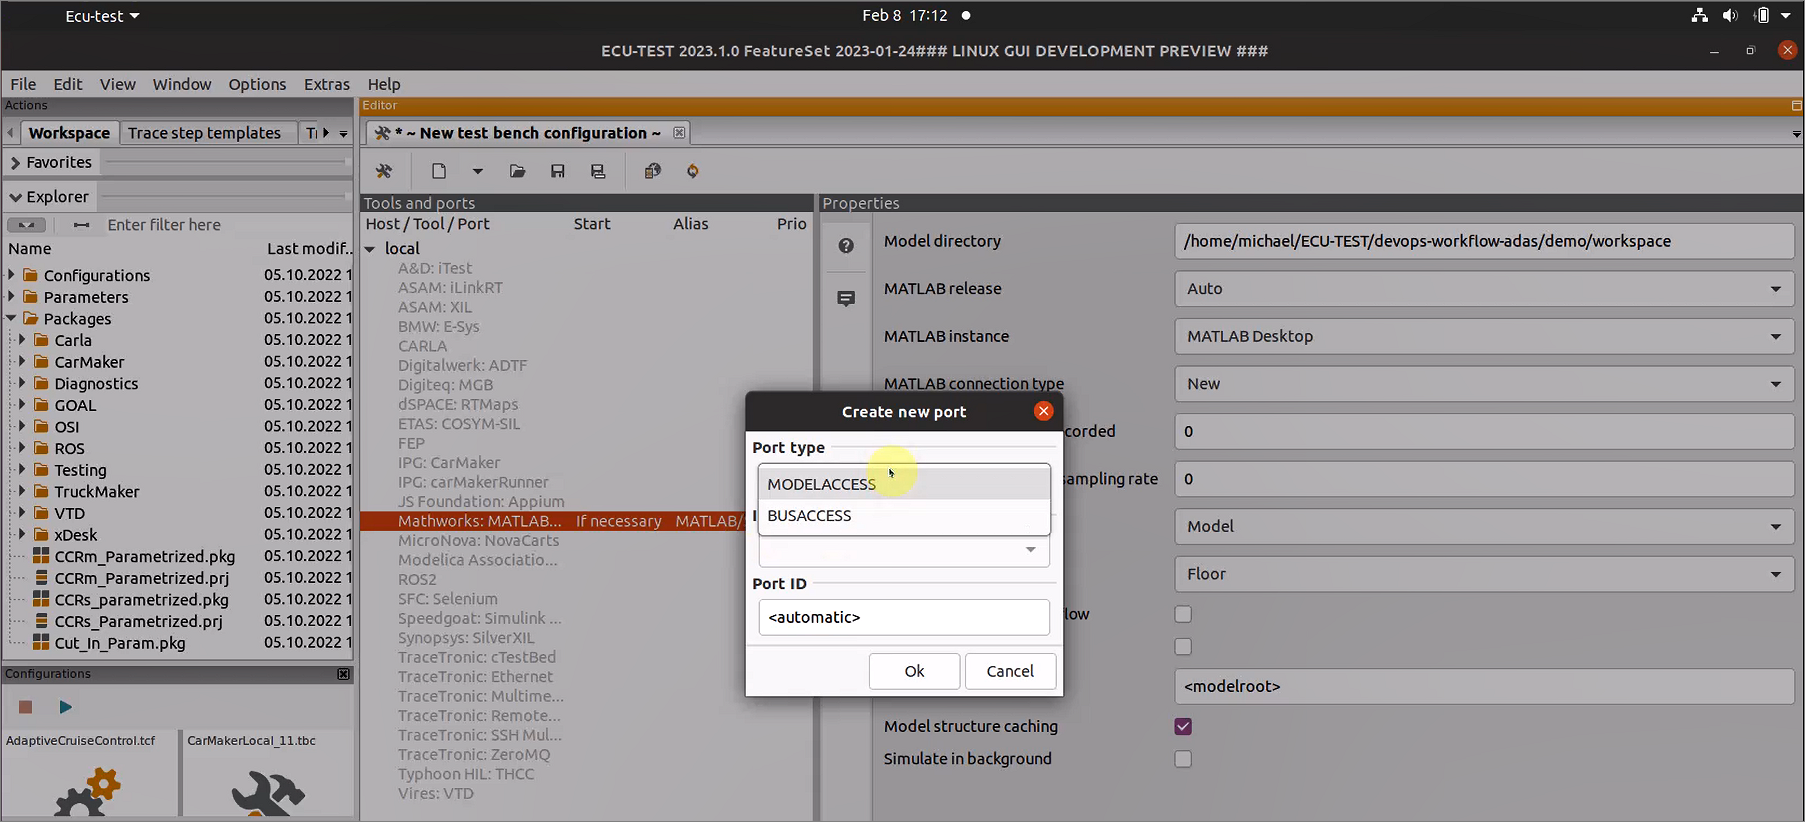Screen dimensions: 1805x822
Task: Click the open folder toolbar icon
Action: click(x=517, y=171)
